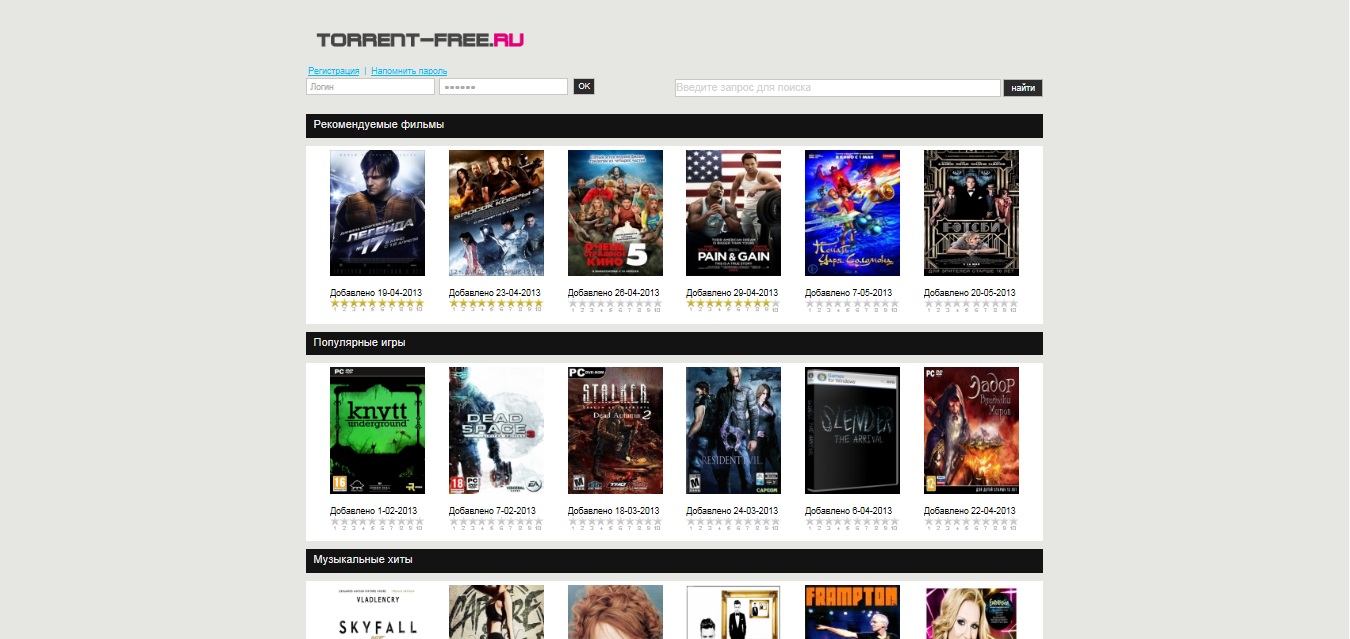Rate Бросок кобры 2 using its star bar
The width and height of the screenshot is (1350, 639).
point(496,304)
